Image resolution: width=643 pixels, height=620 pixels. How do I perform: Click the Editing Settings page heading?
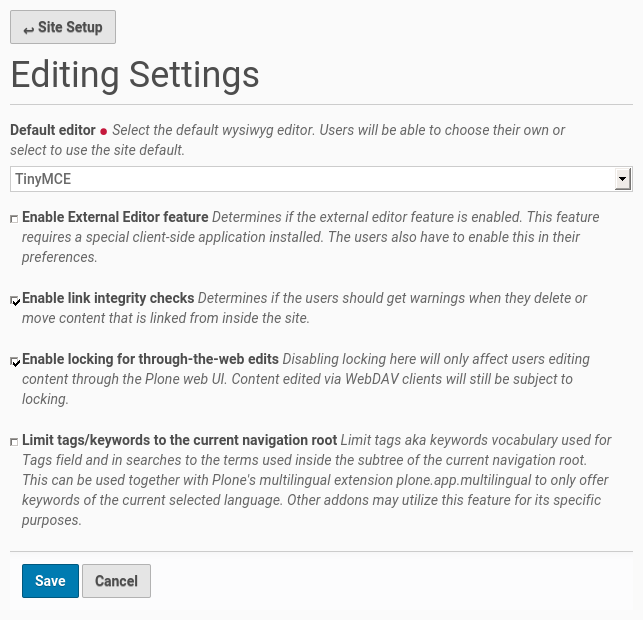click(x=135, y=75)
